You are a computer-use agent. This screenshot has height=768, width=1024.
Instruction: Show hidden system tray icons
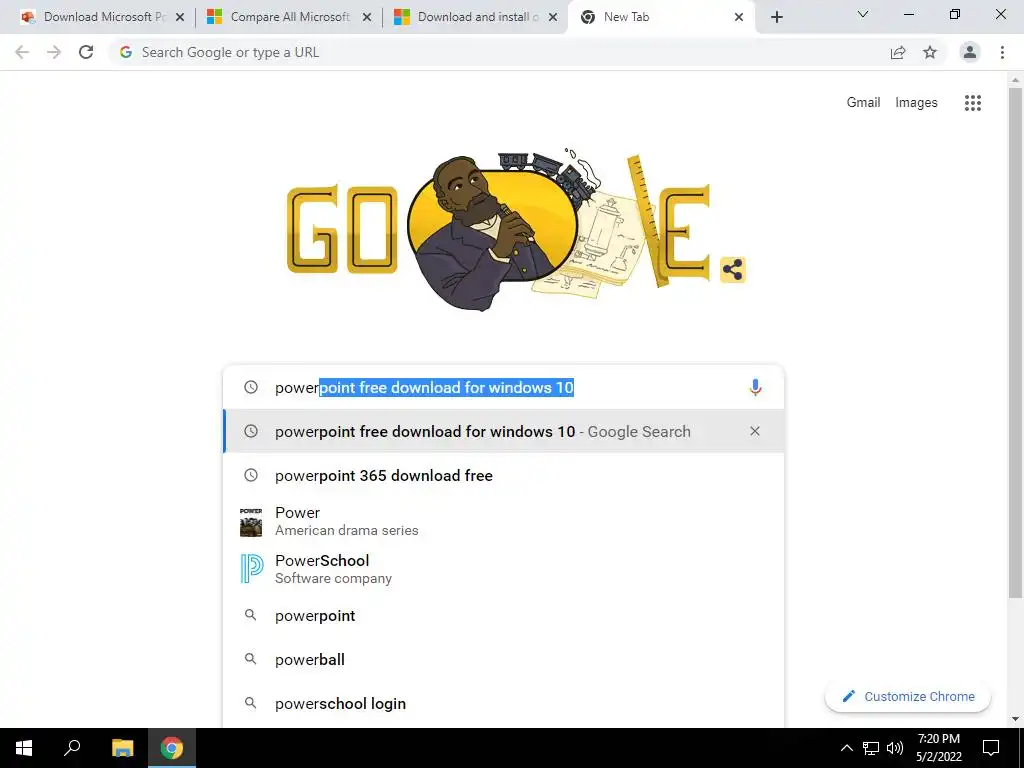pos(846,748)
